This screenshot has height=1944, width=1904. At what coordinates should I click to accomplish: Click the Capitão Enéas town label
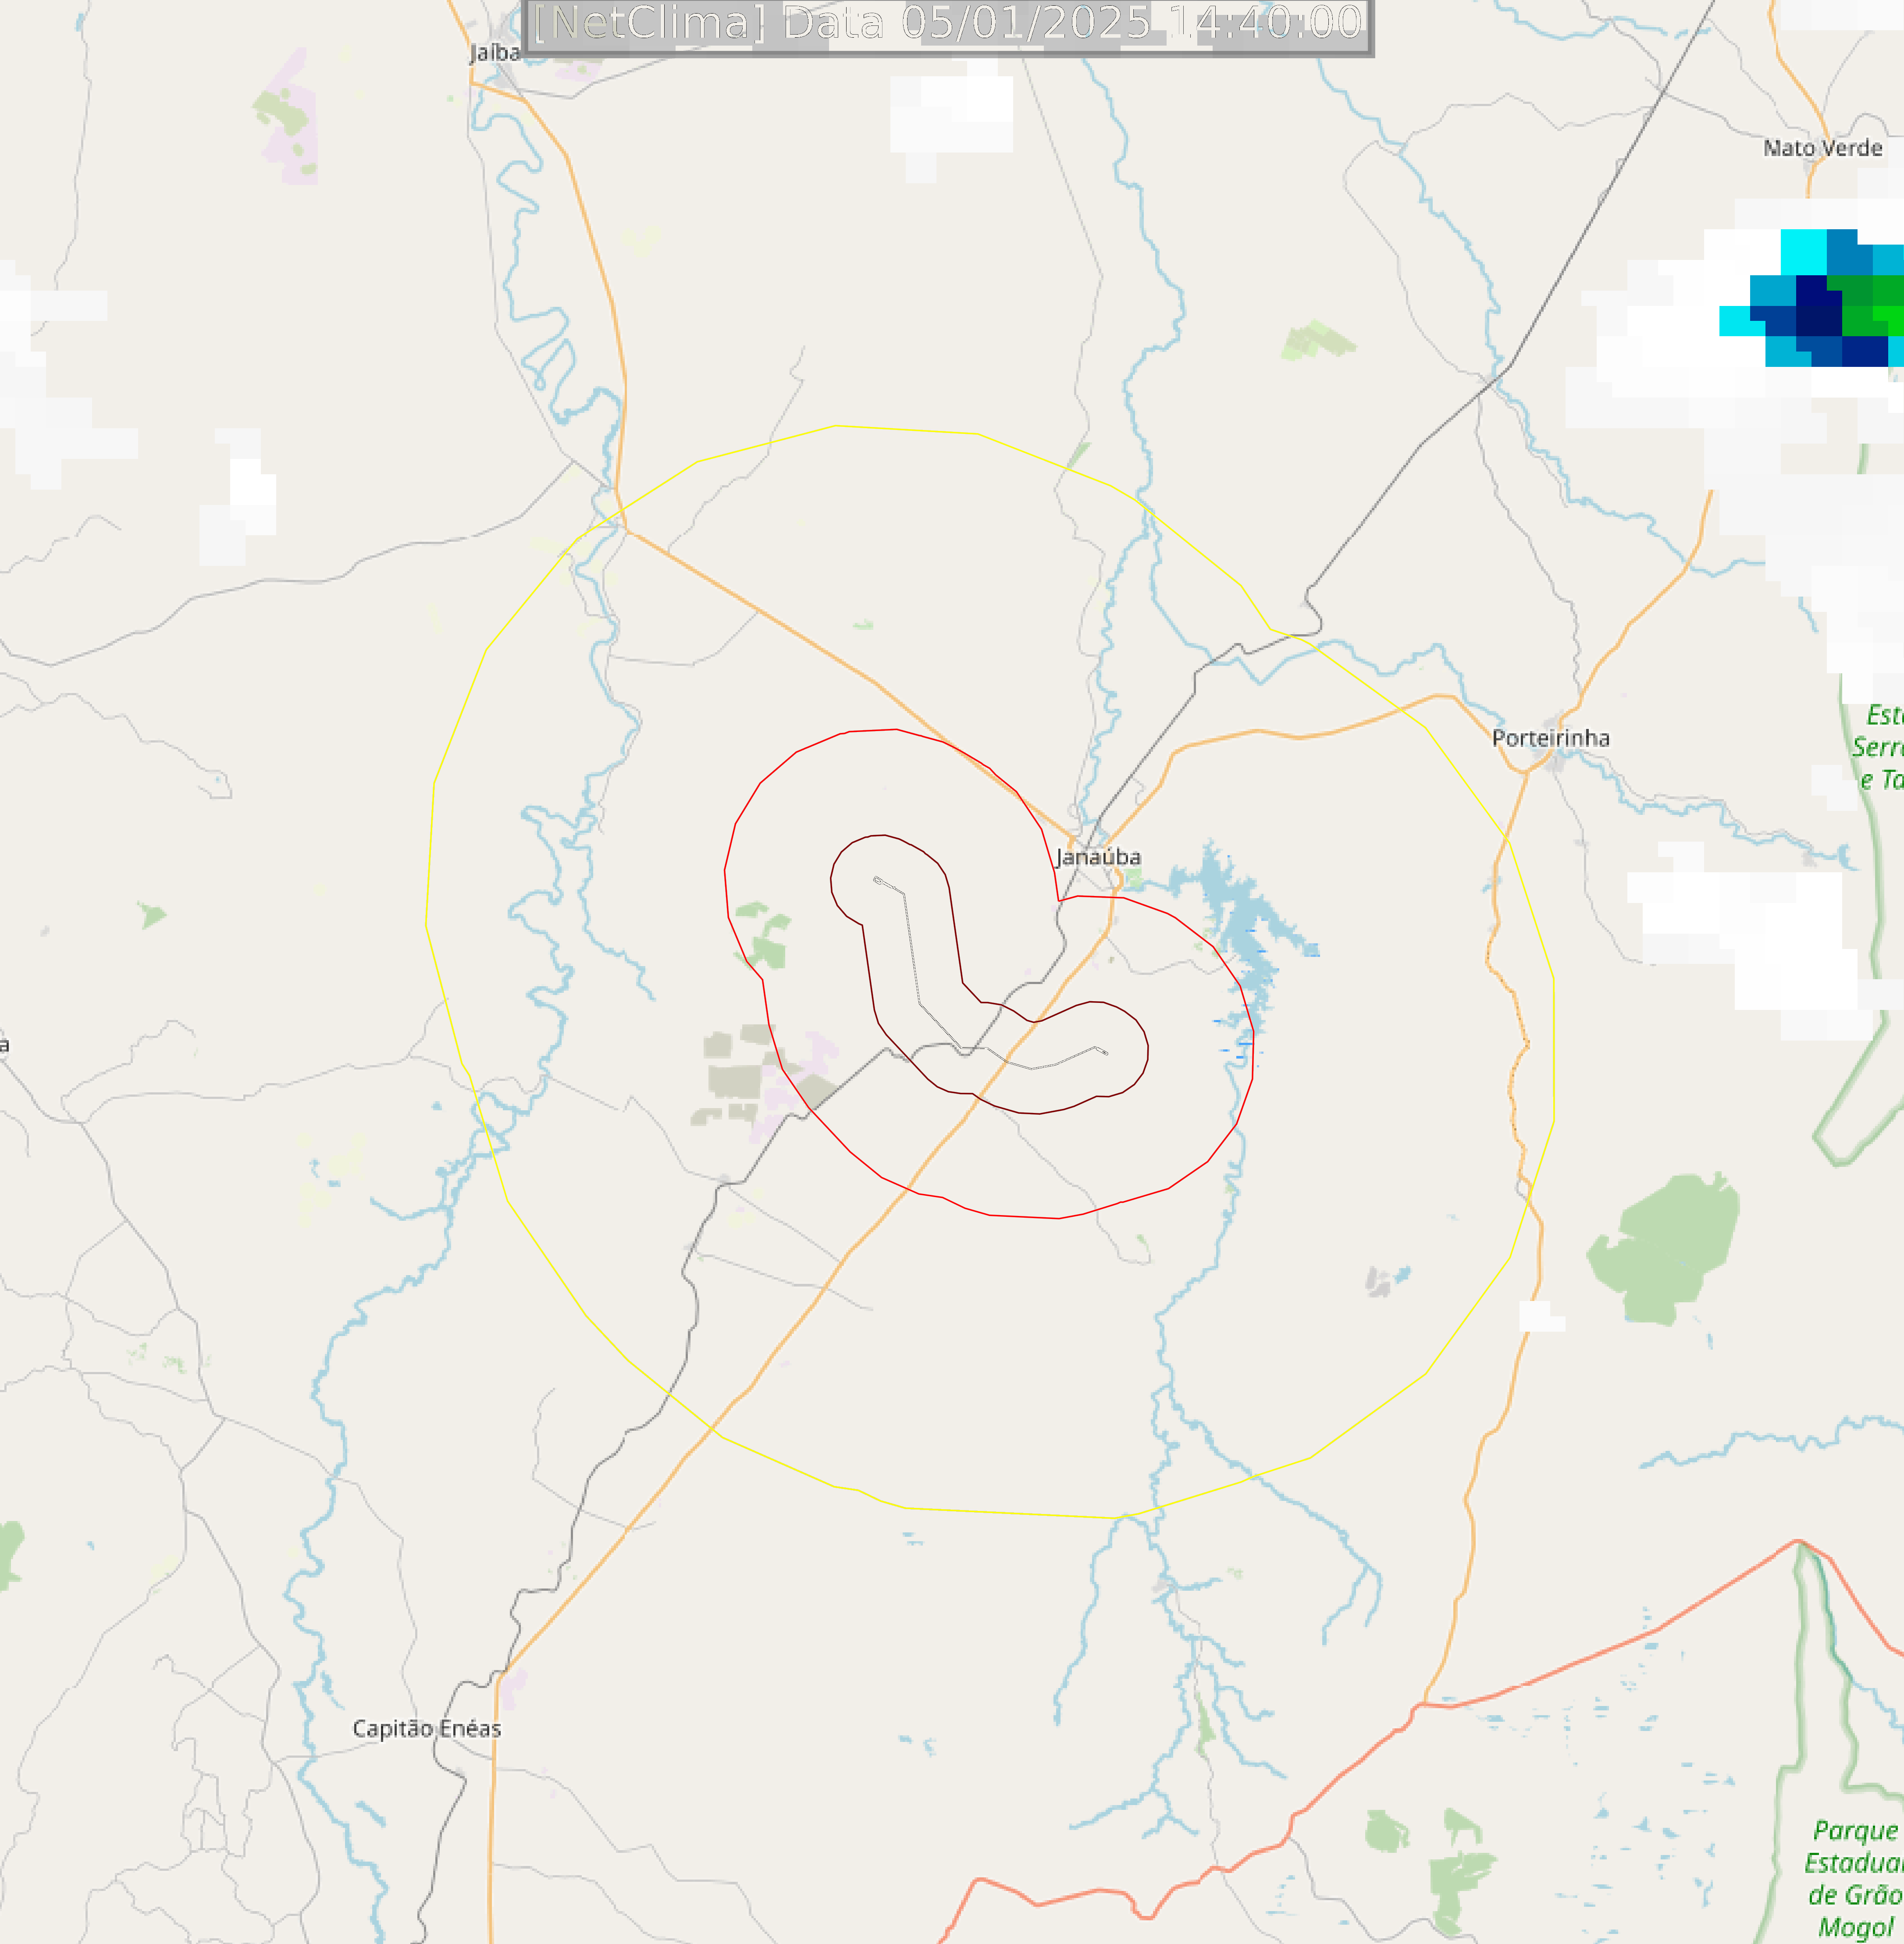(x=427, y=1729)
